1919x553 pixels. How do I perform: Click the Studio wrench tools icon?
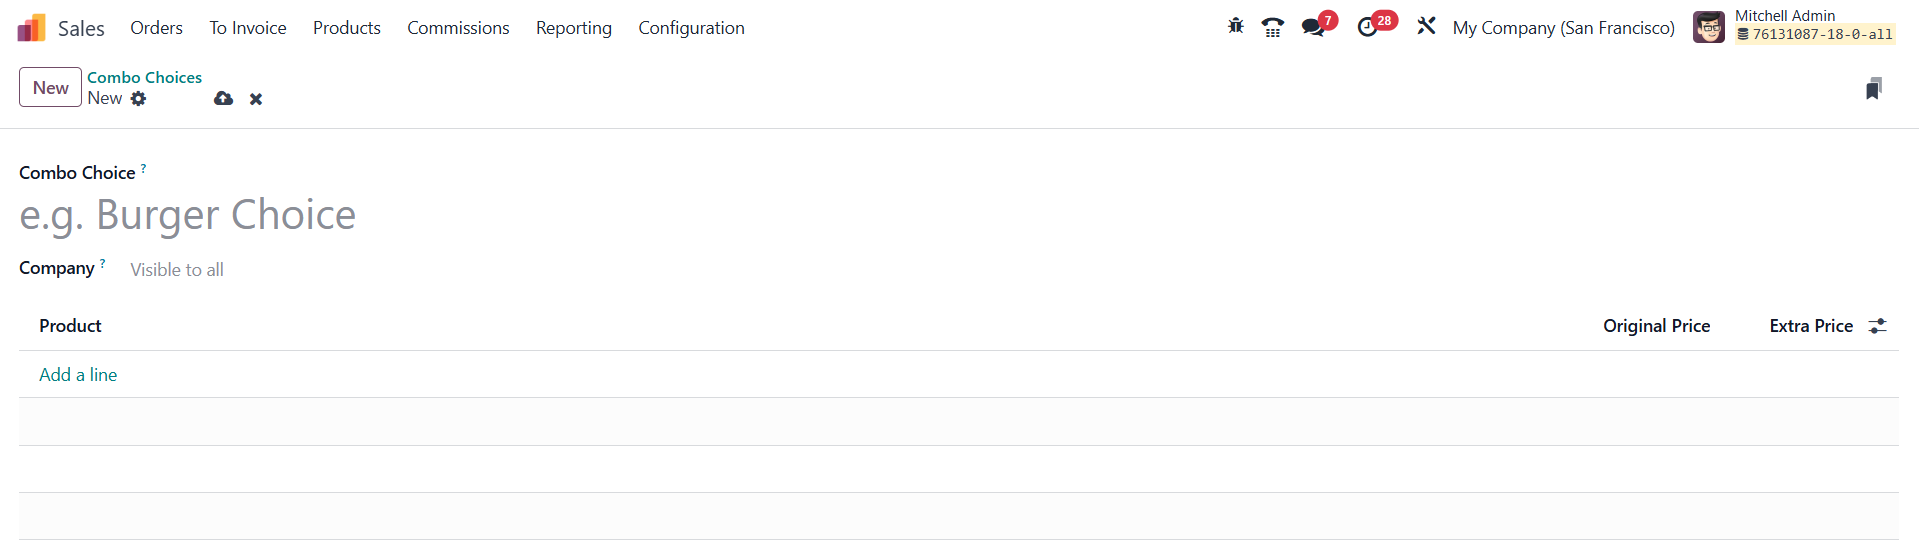pyautogui.click(x=1426, y=27)
